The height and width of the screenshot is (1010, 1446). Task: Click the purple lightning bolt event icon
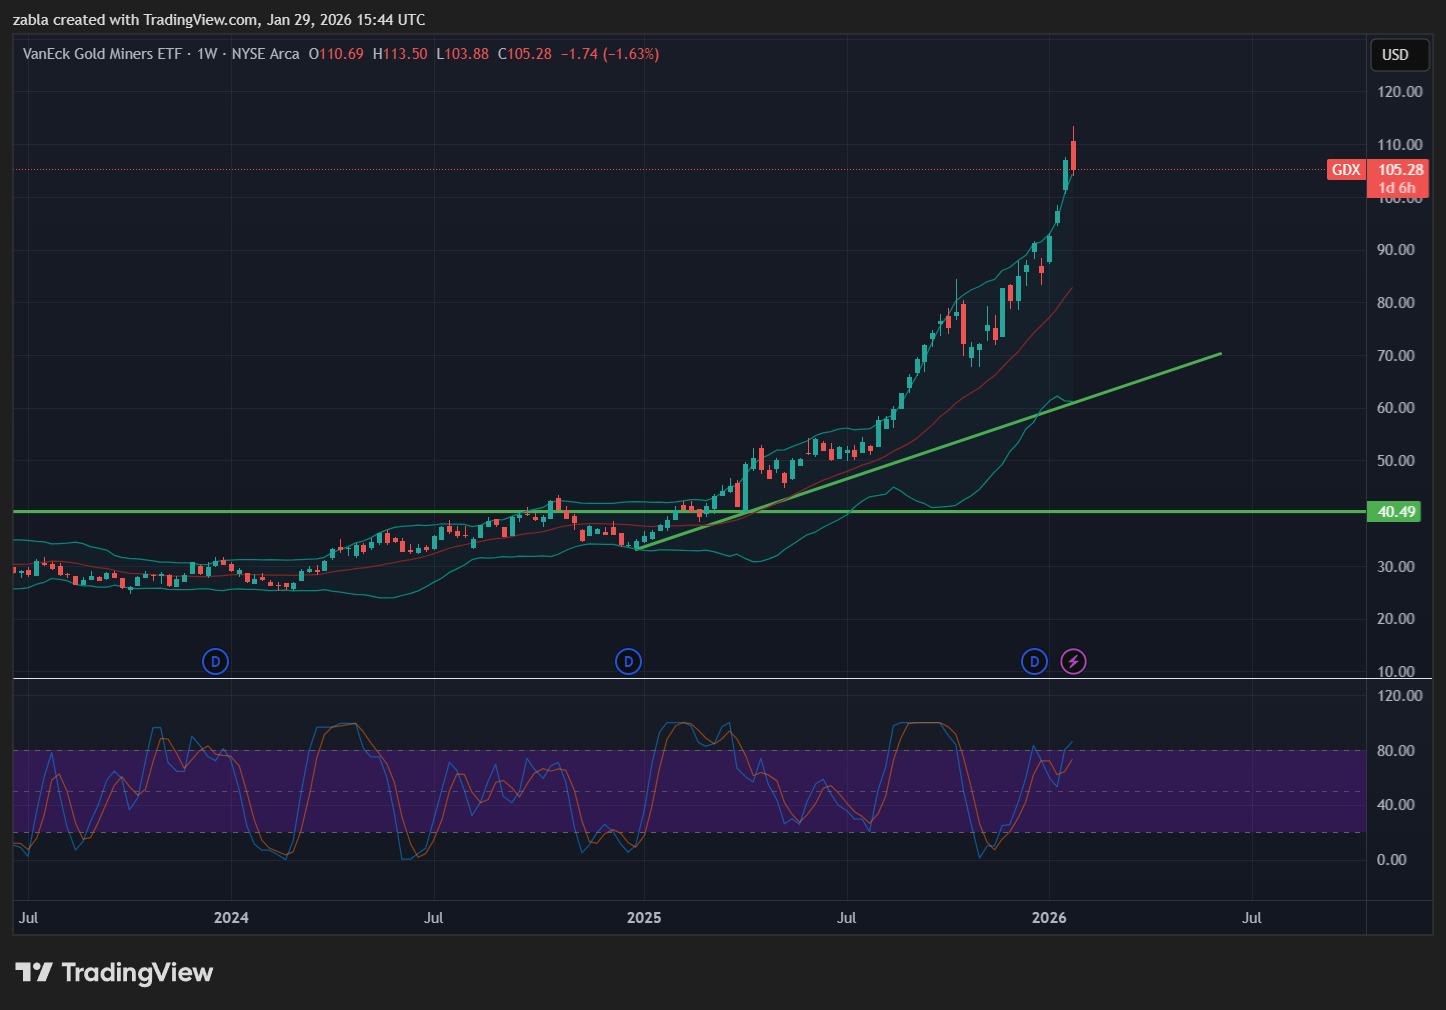pyautogui.click(x=1073, y=661)
